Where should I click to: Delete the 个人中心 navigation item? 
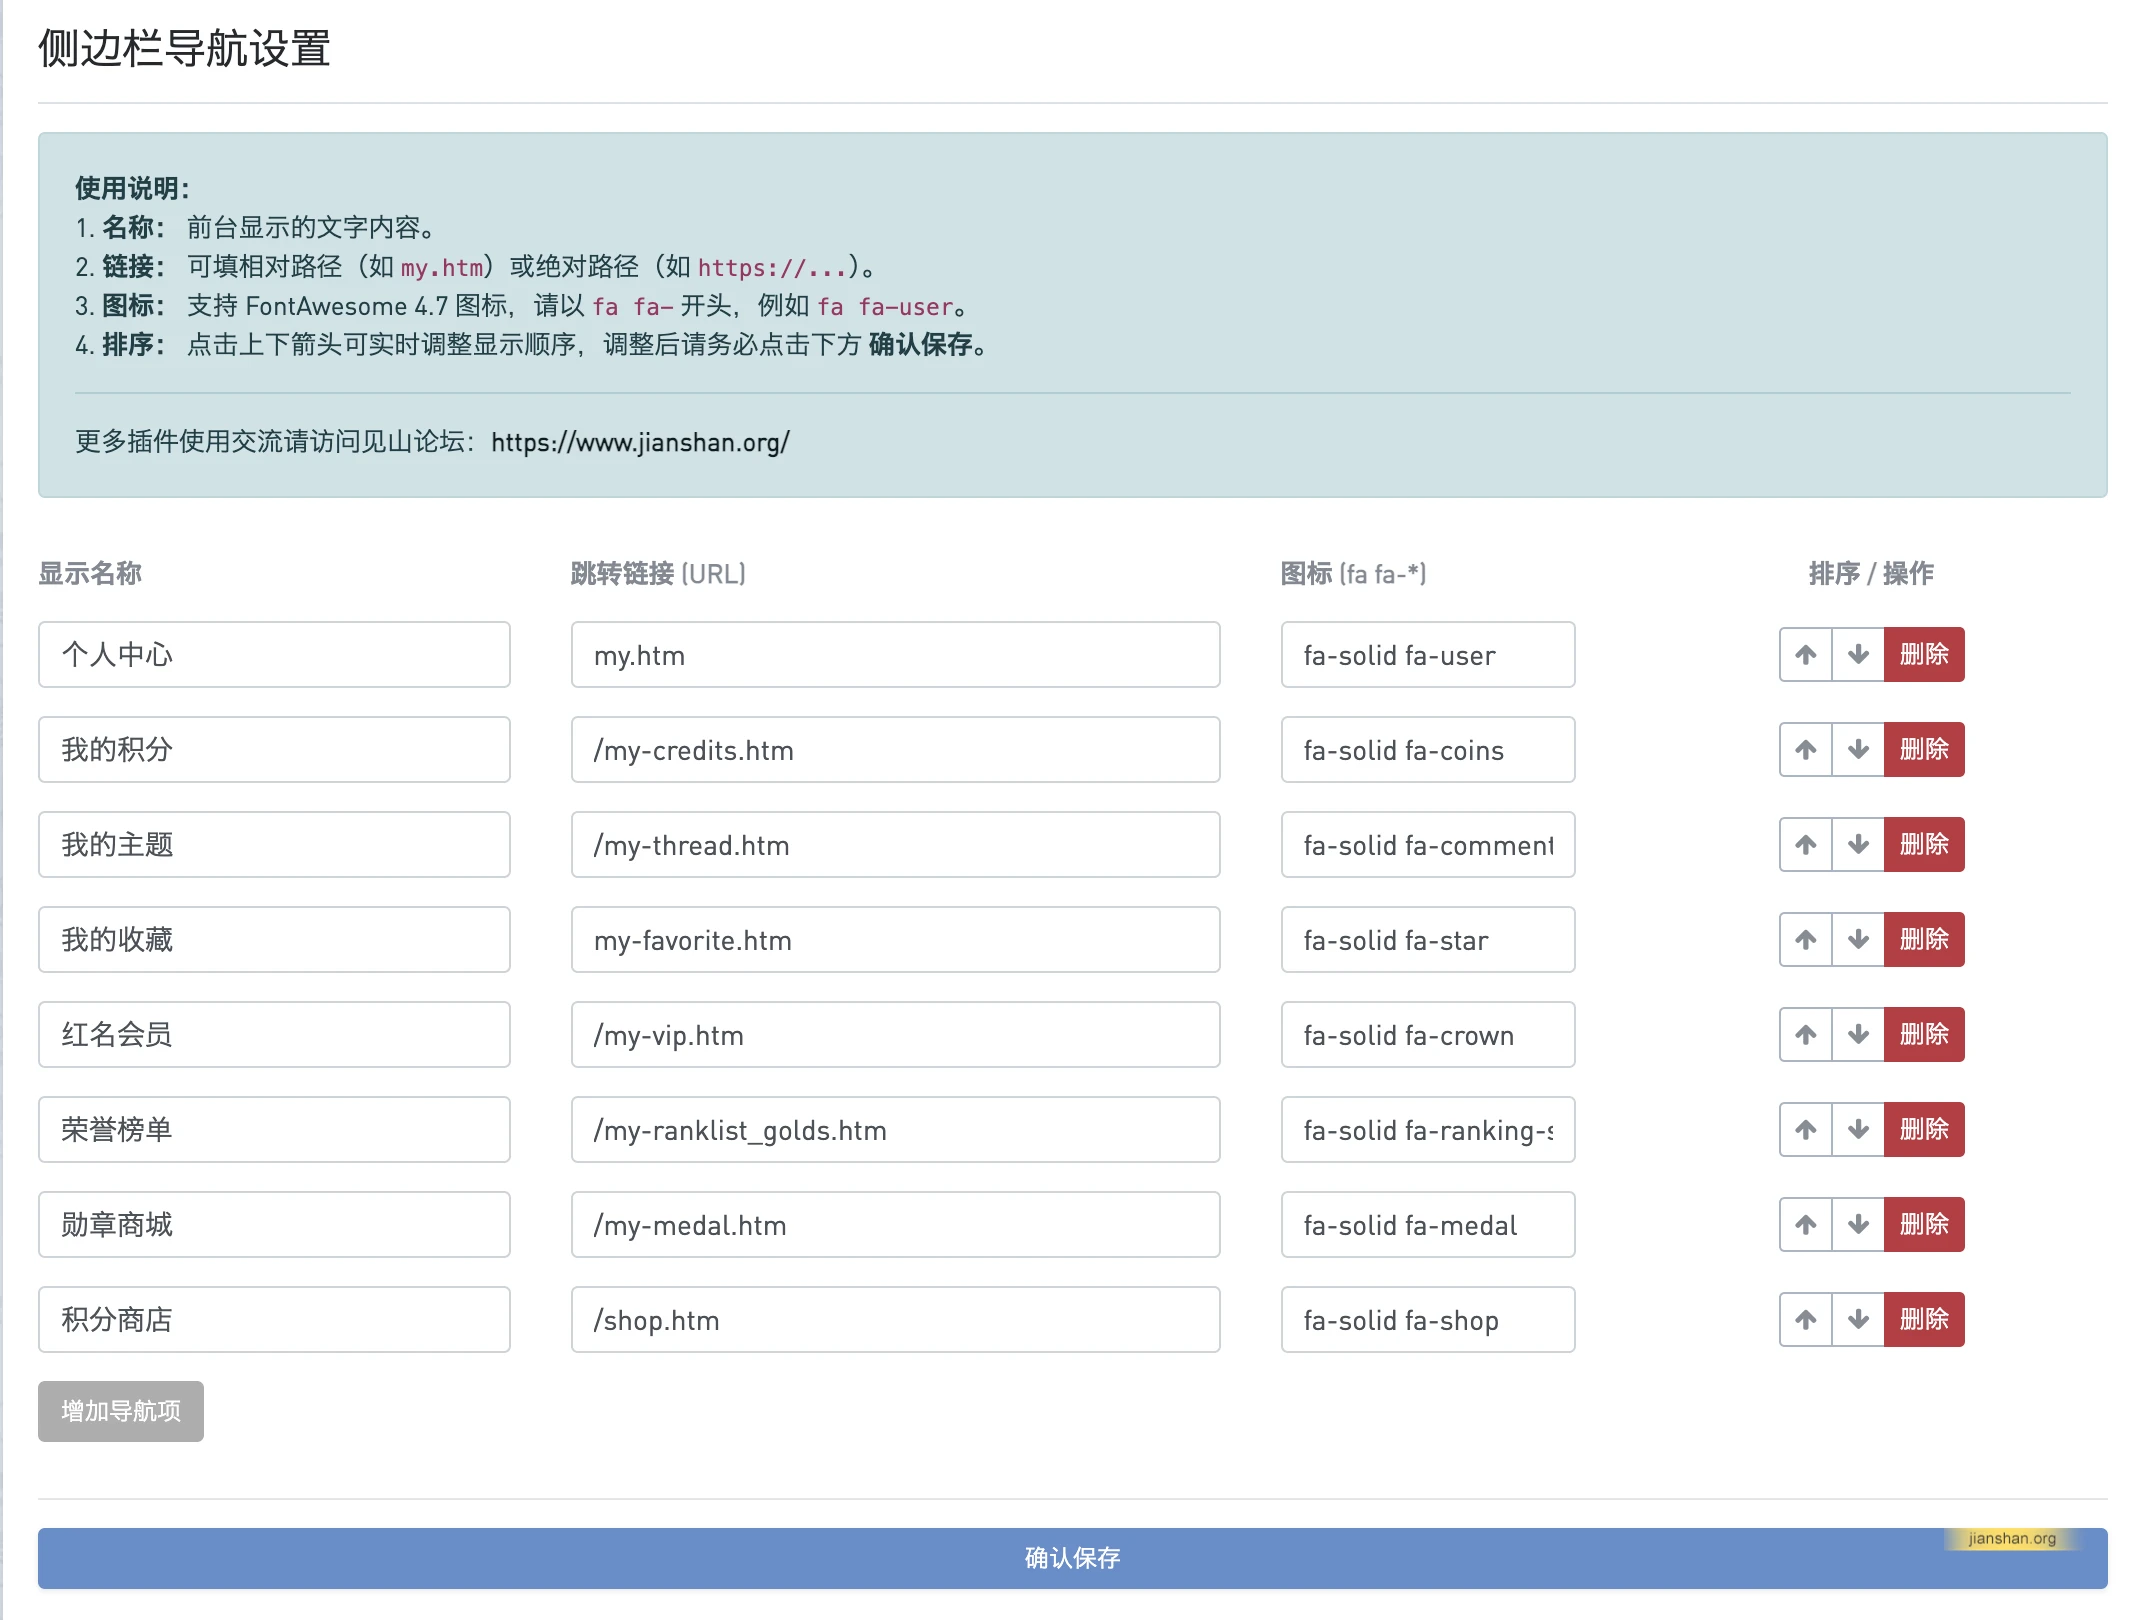point(1924,655)
